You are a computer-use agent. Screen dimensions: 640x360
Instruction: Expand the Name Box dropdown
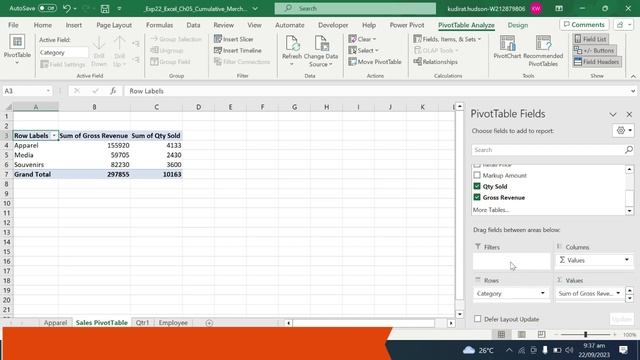[x=48, y=91]
